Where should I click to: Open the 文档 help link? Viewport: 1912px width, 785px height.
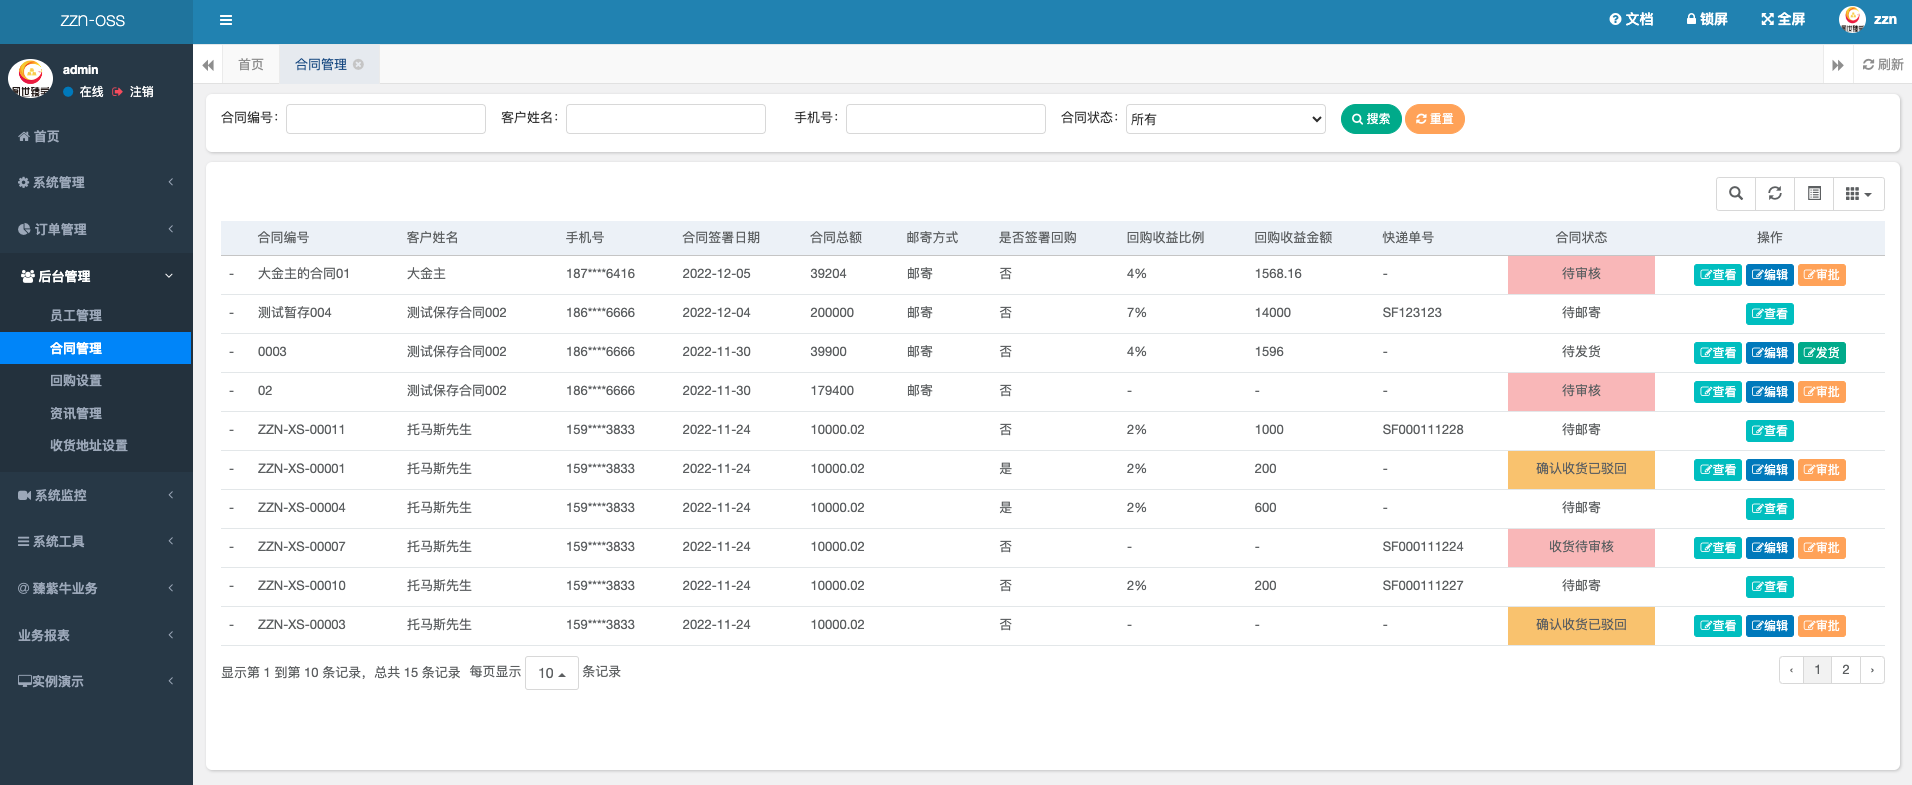pyautogui.click(x=1631, y=19)
